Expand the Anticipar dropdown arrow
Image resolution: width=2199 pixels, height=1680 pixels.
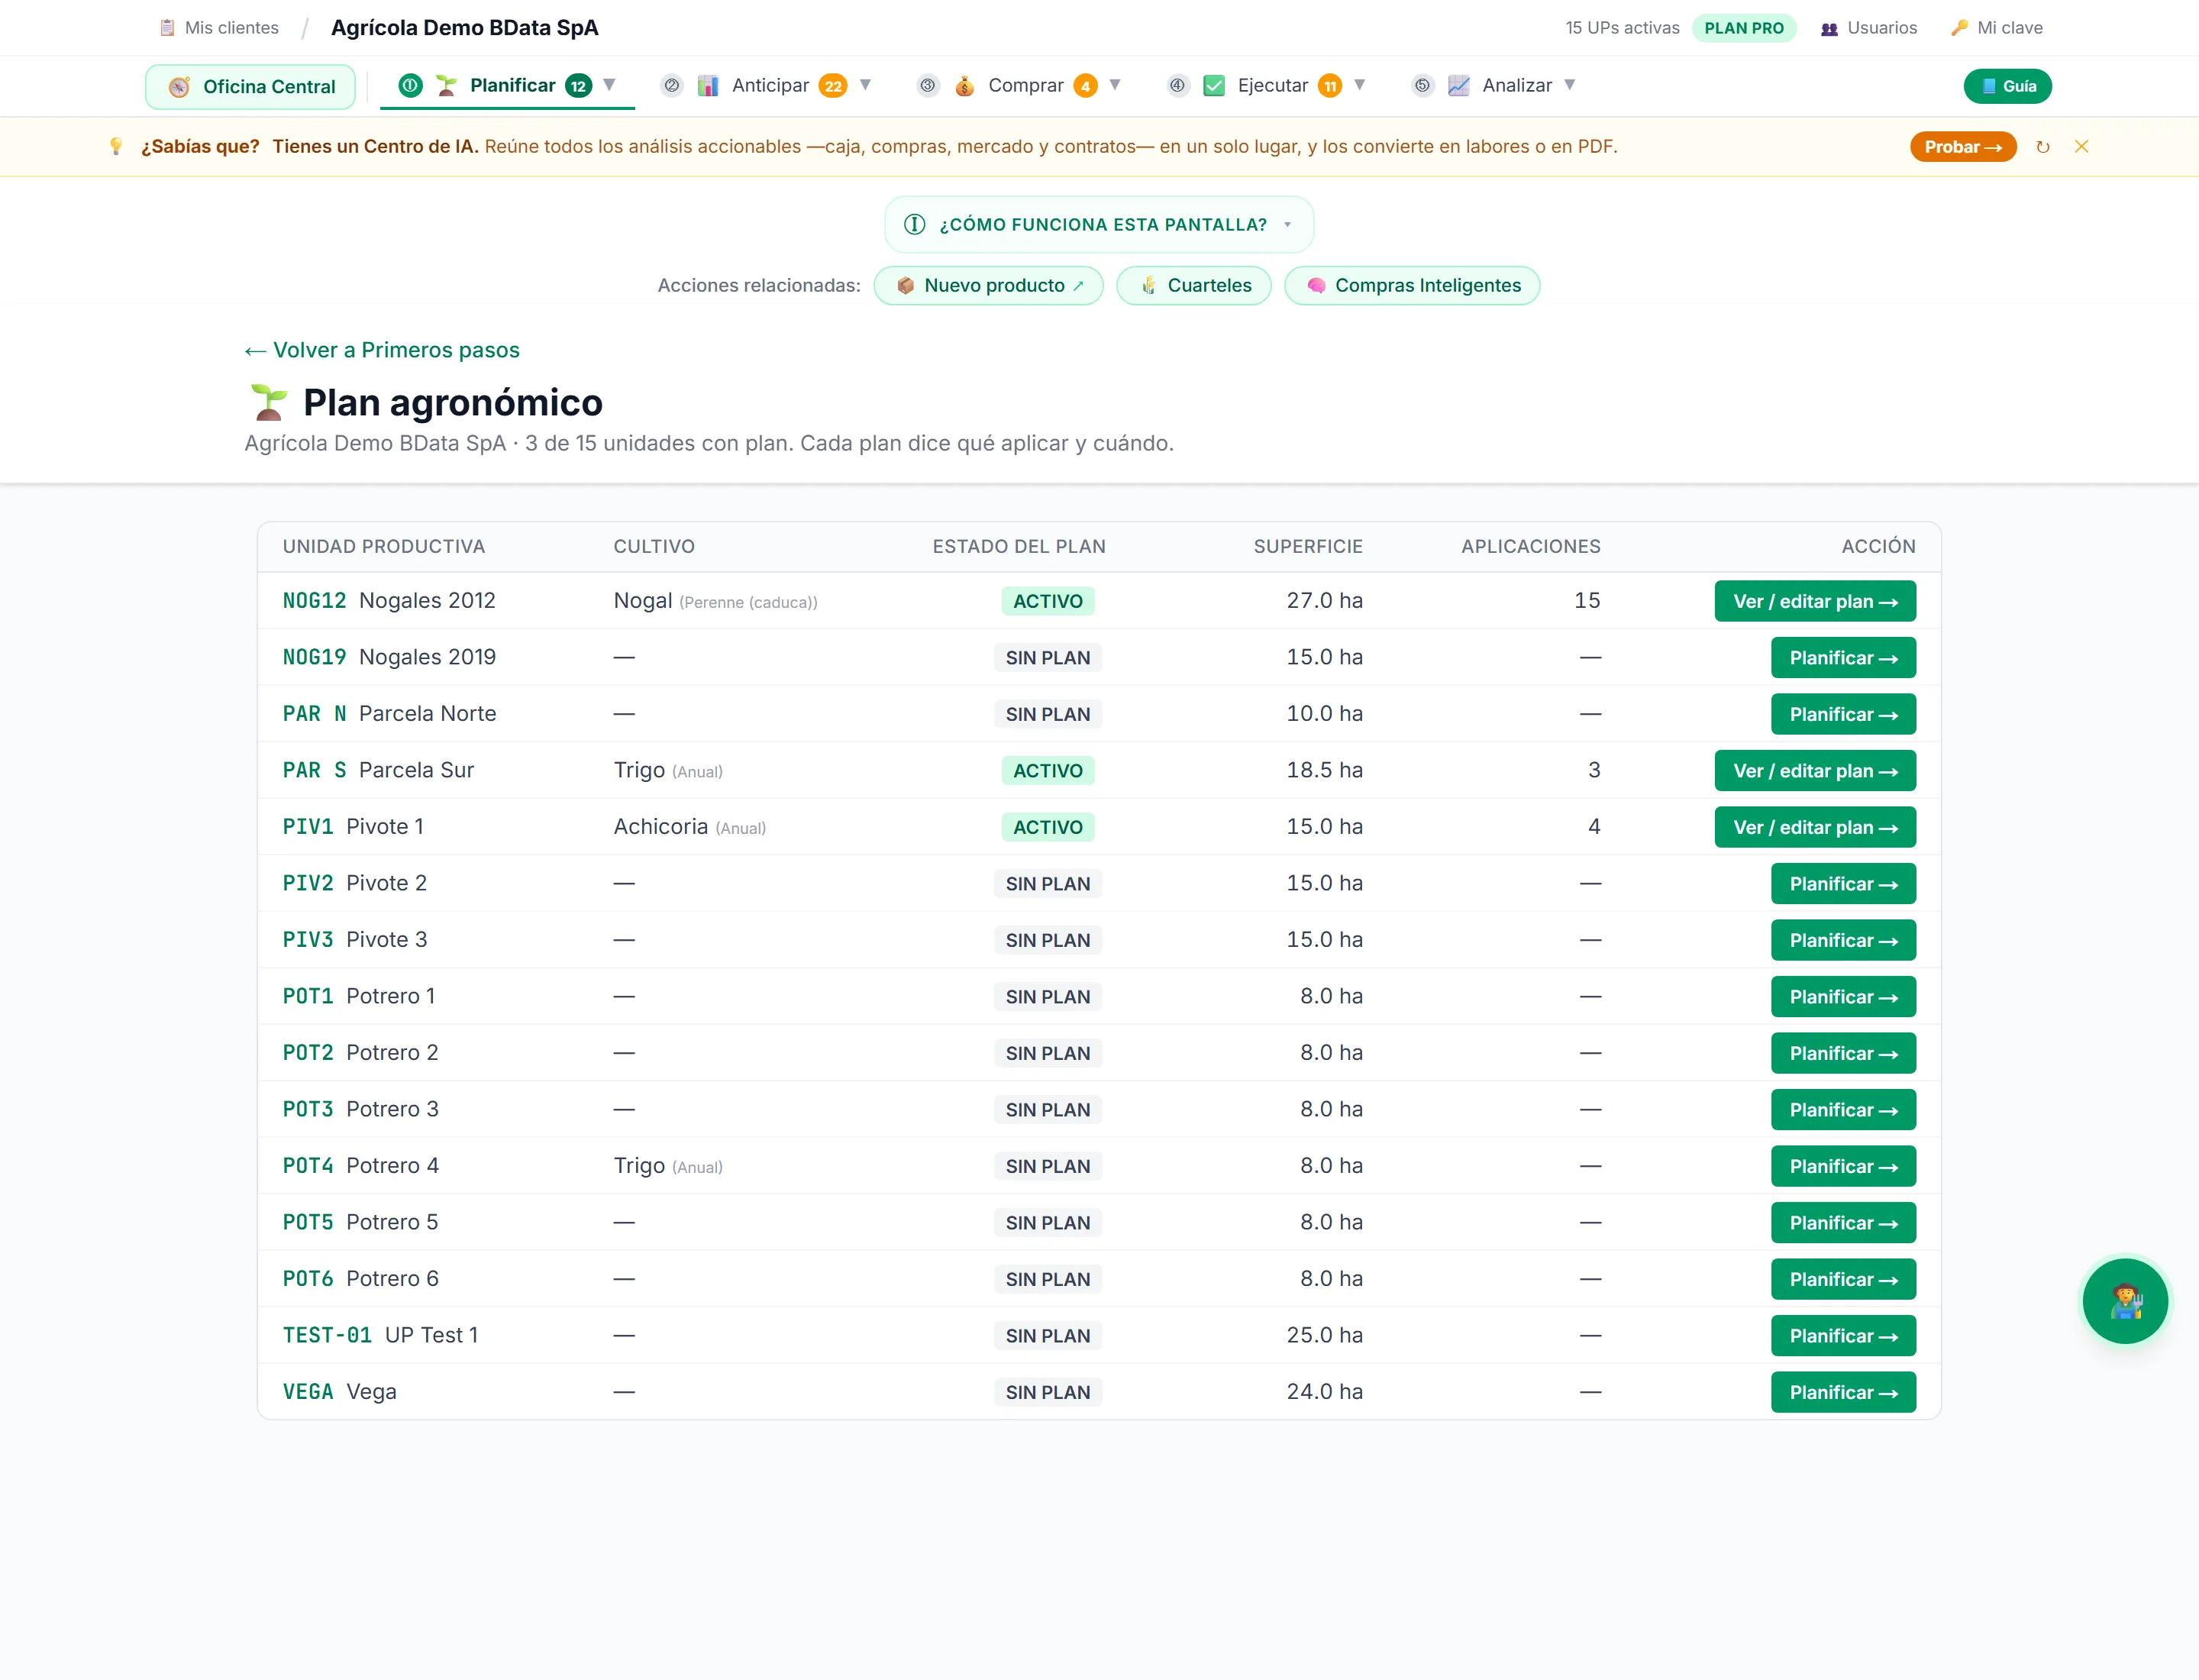[x=866, y=85]
